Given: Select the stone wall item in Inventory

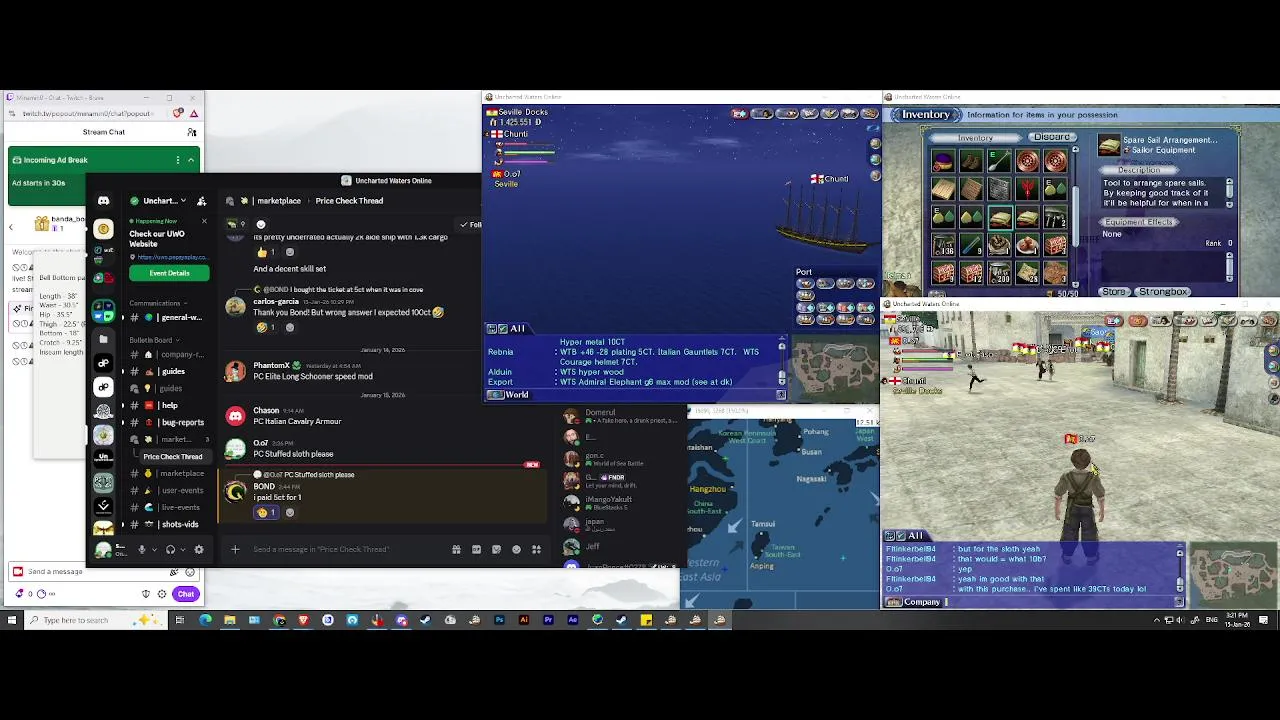Looking at the screenshot, I should [x=999, y=190].
